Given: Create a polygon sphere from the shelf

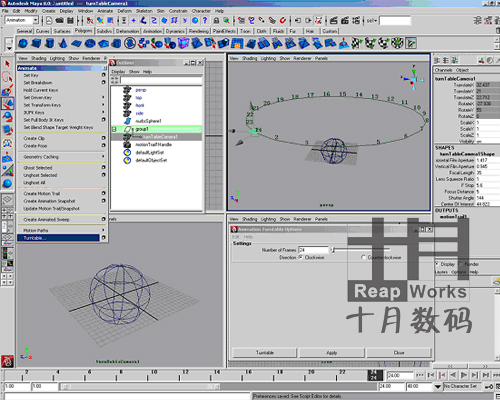Looking at the screenshot, I should [23, 43].
